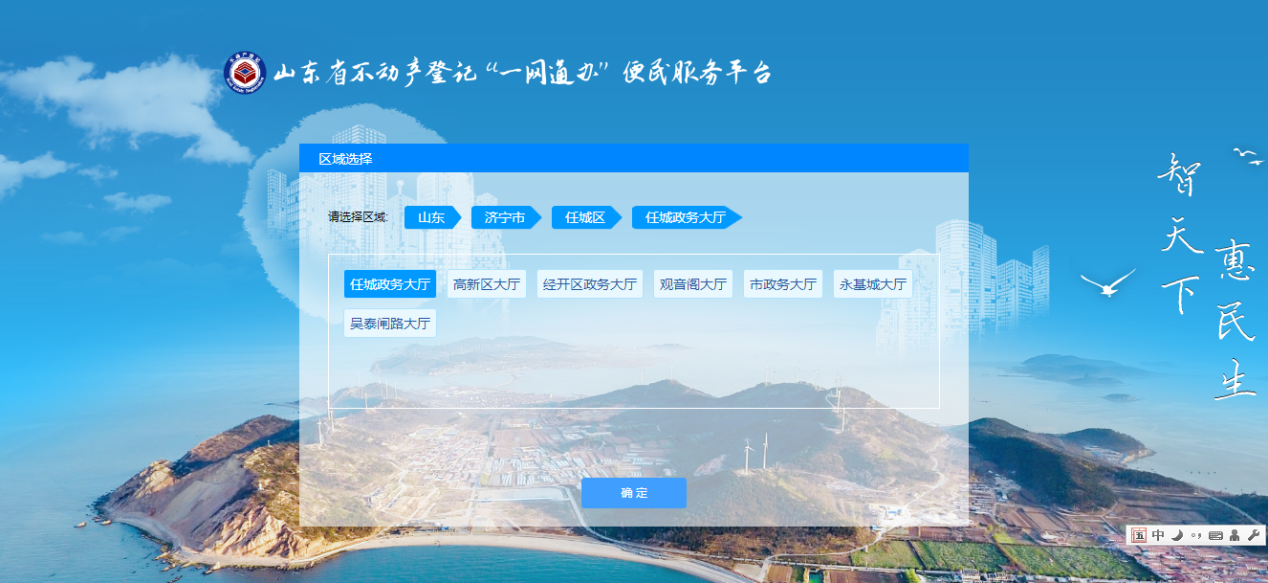Screen dimensions: 1268x583
Task: Select the 济宁市 city breadcrumb
Action: coord(504,217)
